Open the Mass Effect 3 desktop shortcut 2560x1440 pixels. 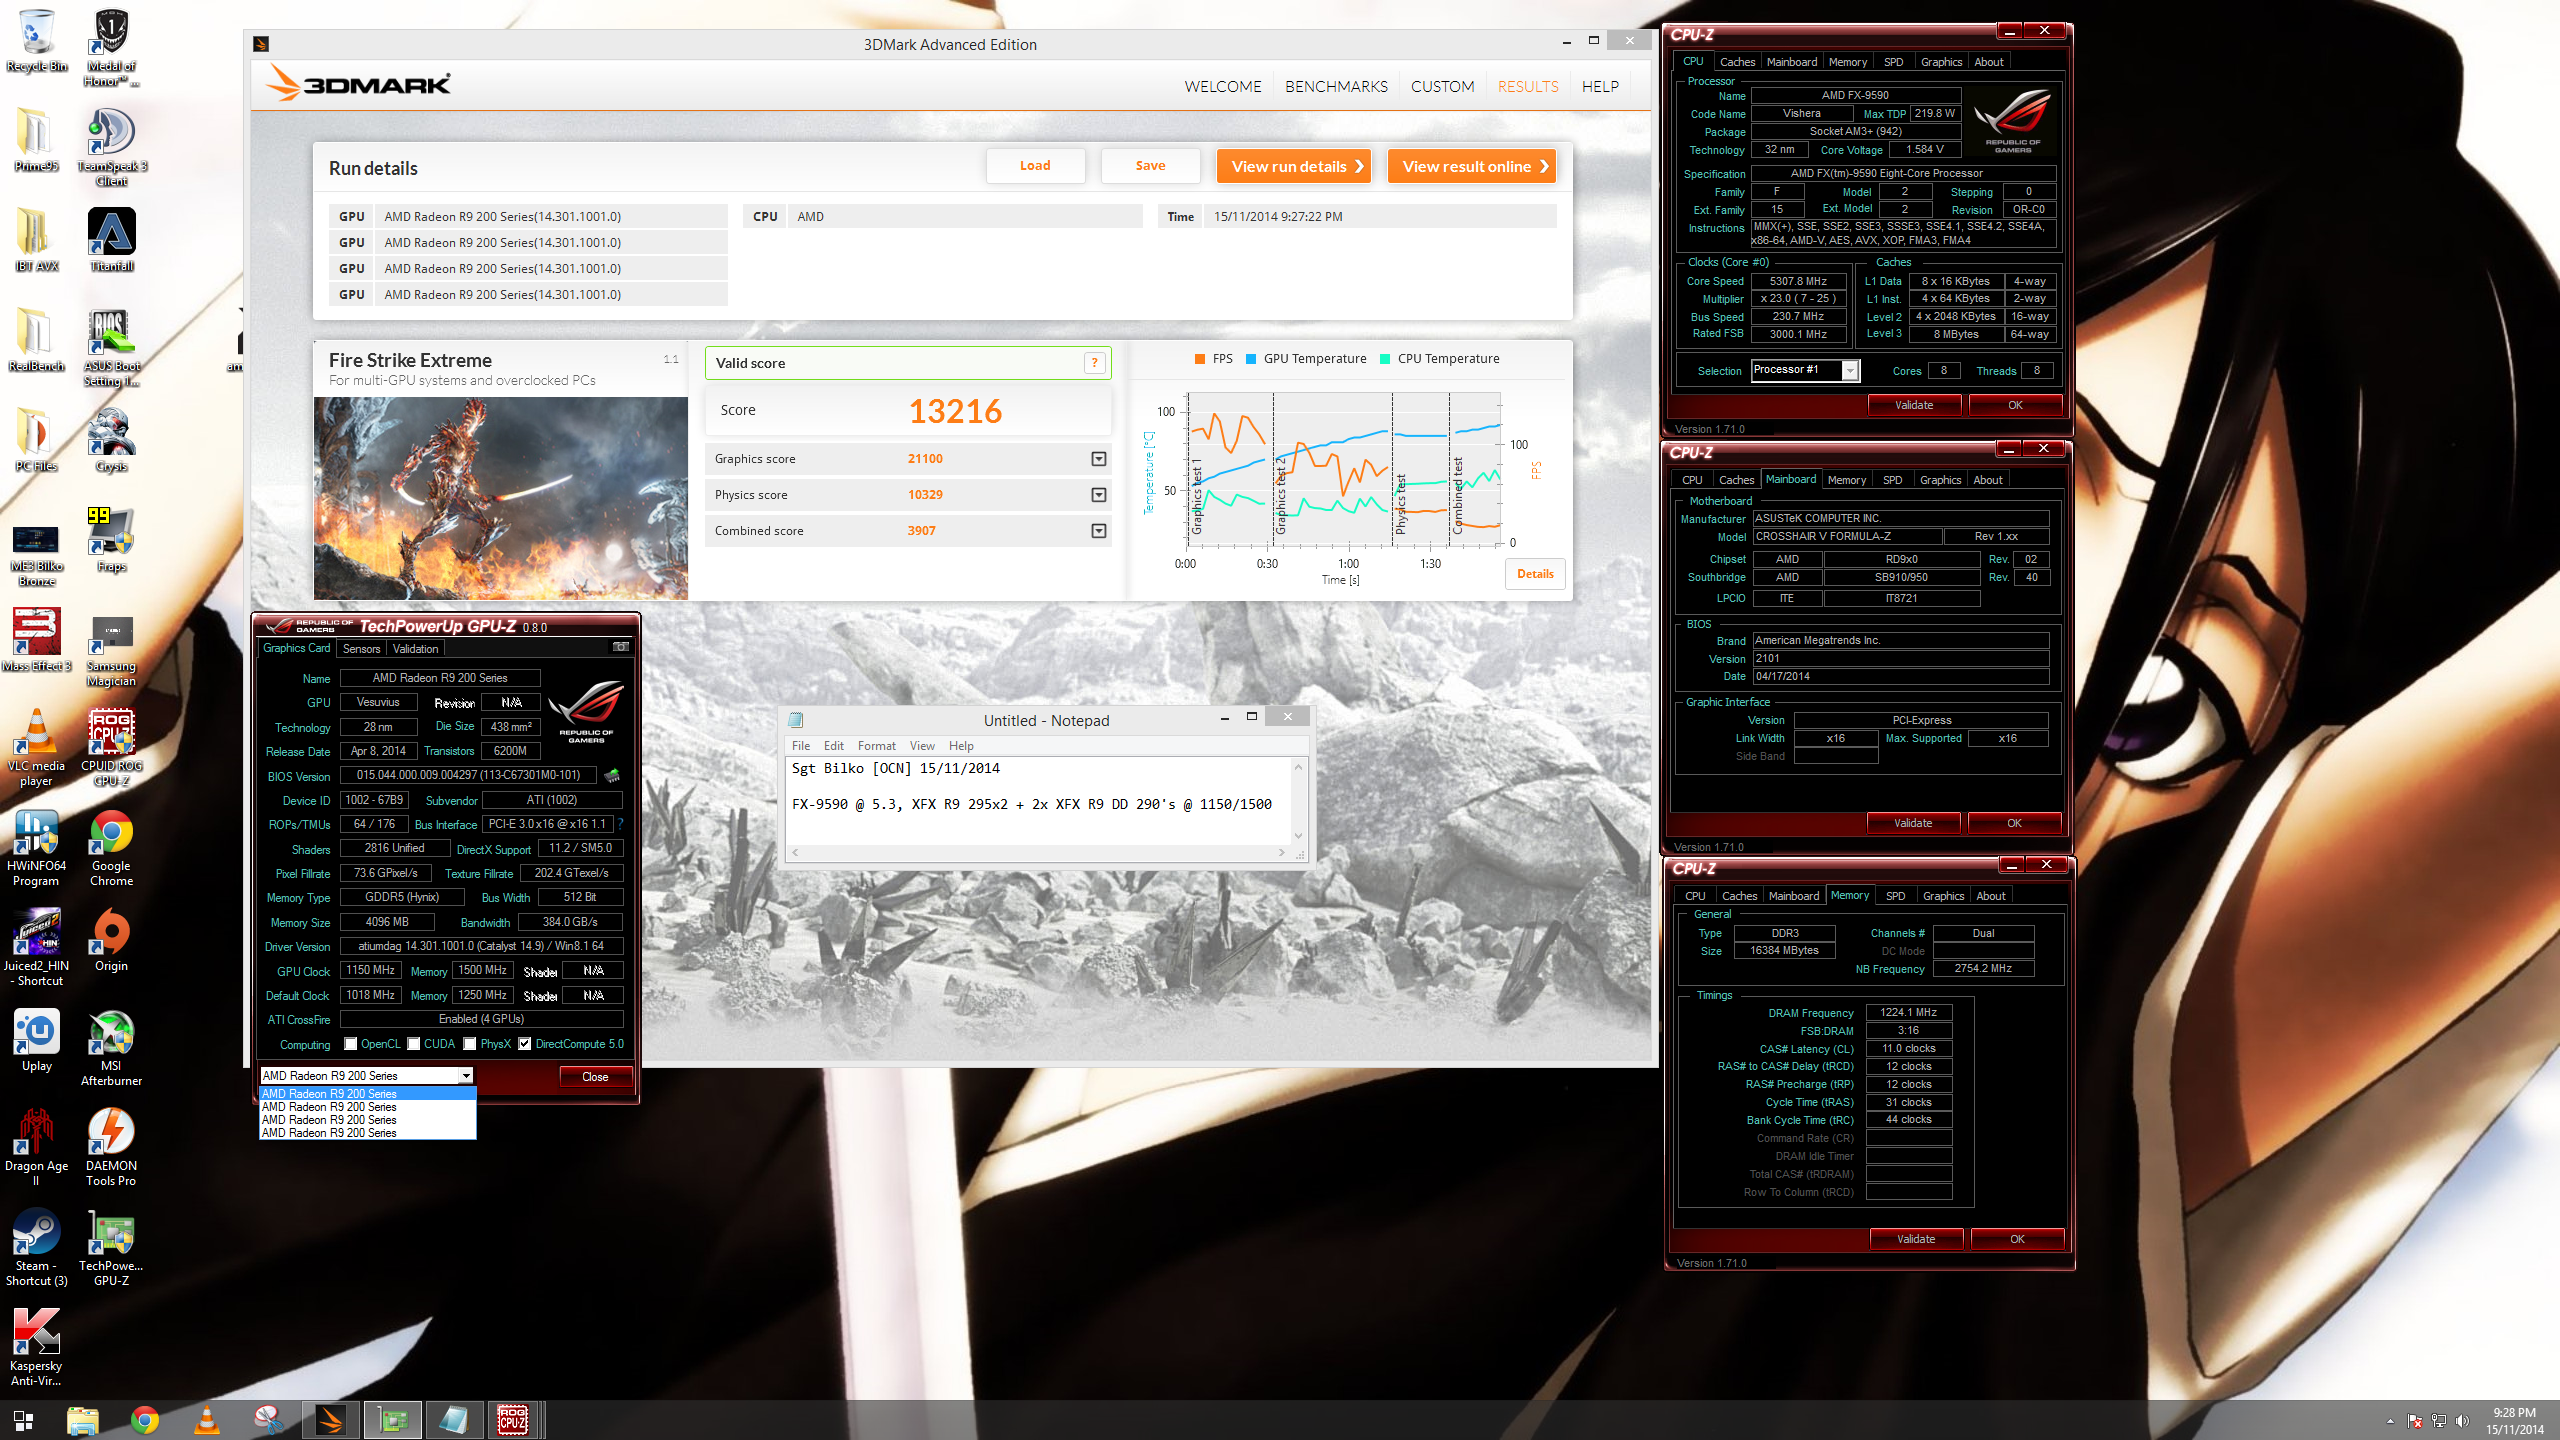point(37,640)
